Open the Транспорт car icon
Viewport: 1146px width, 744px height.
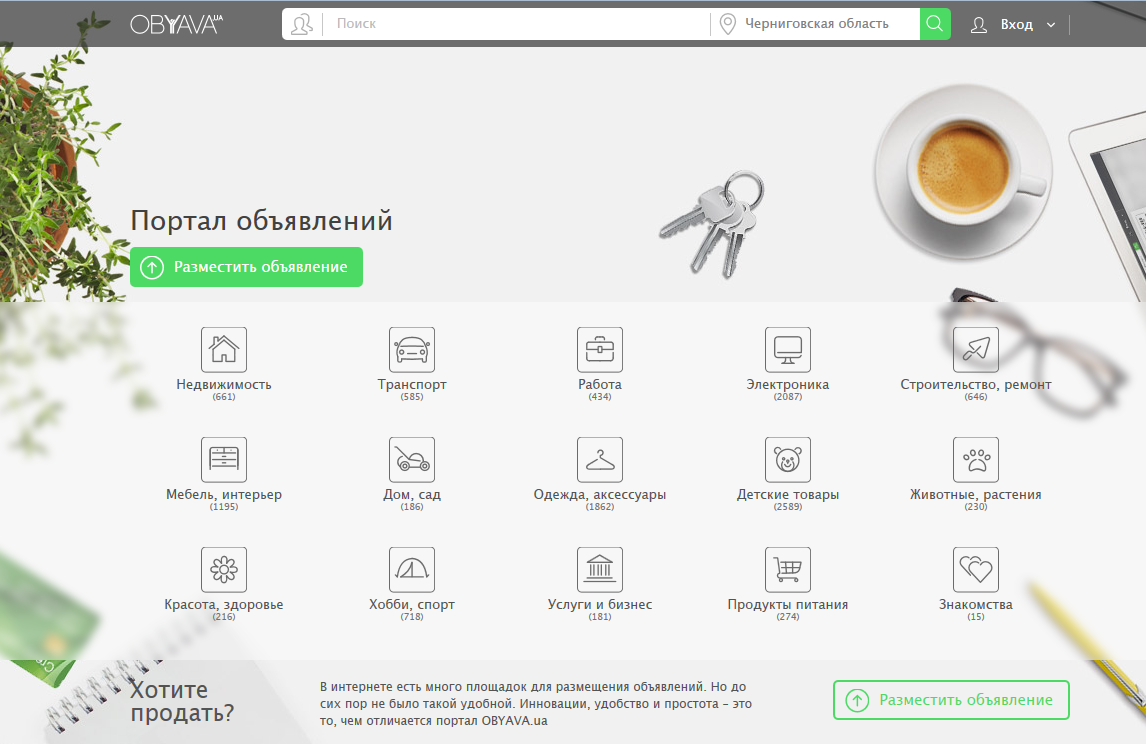[411, 349]
